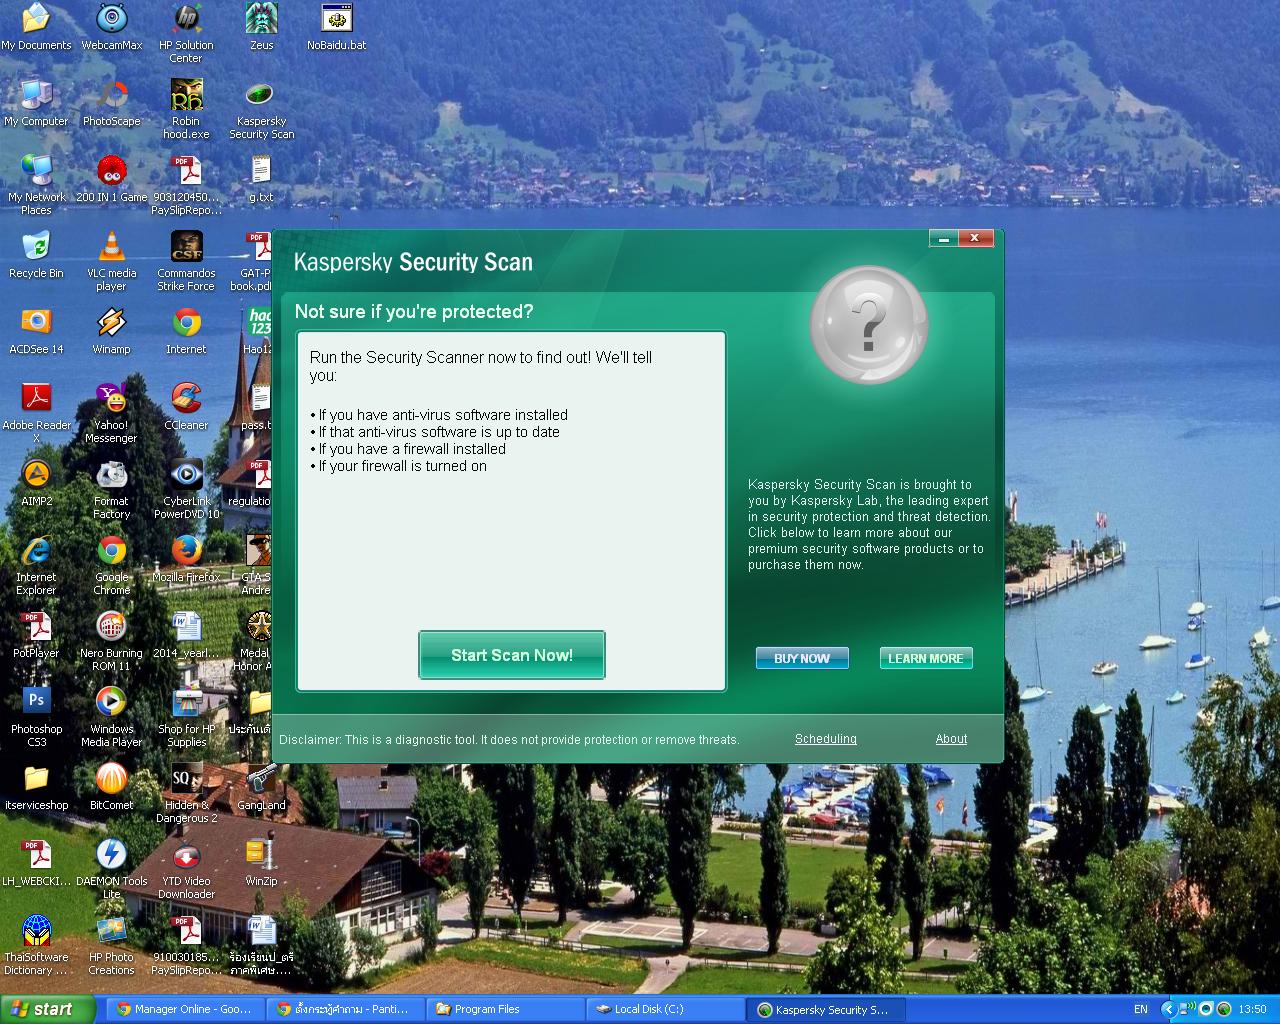Select the Yahoo! Messenger icon
Viewport: 1280px width, 1024px height.
point(112,413)
